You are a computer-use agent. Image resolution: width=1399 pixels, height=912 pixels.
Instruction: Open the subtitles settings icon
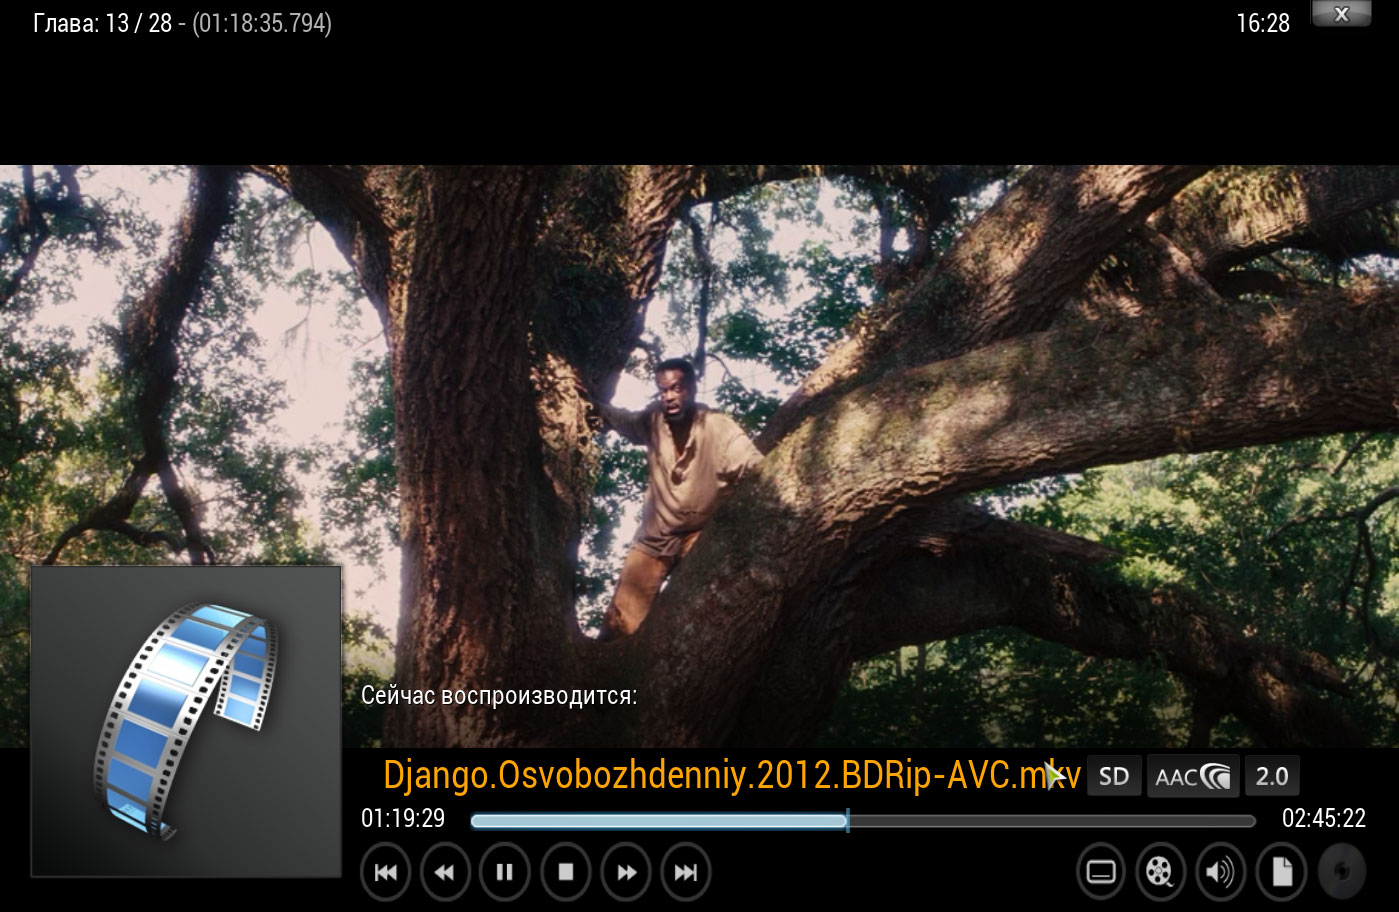click(x=1101, y=872)
